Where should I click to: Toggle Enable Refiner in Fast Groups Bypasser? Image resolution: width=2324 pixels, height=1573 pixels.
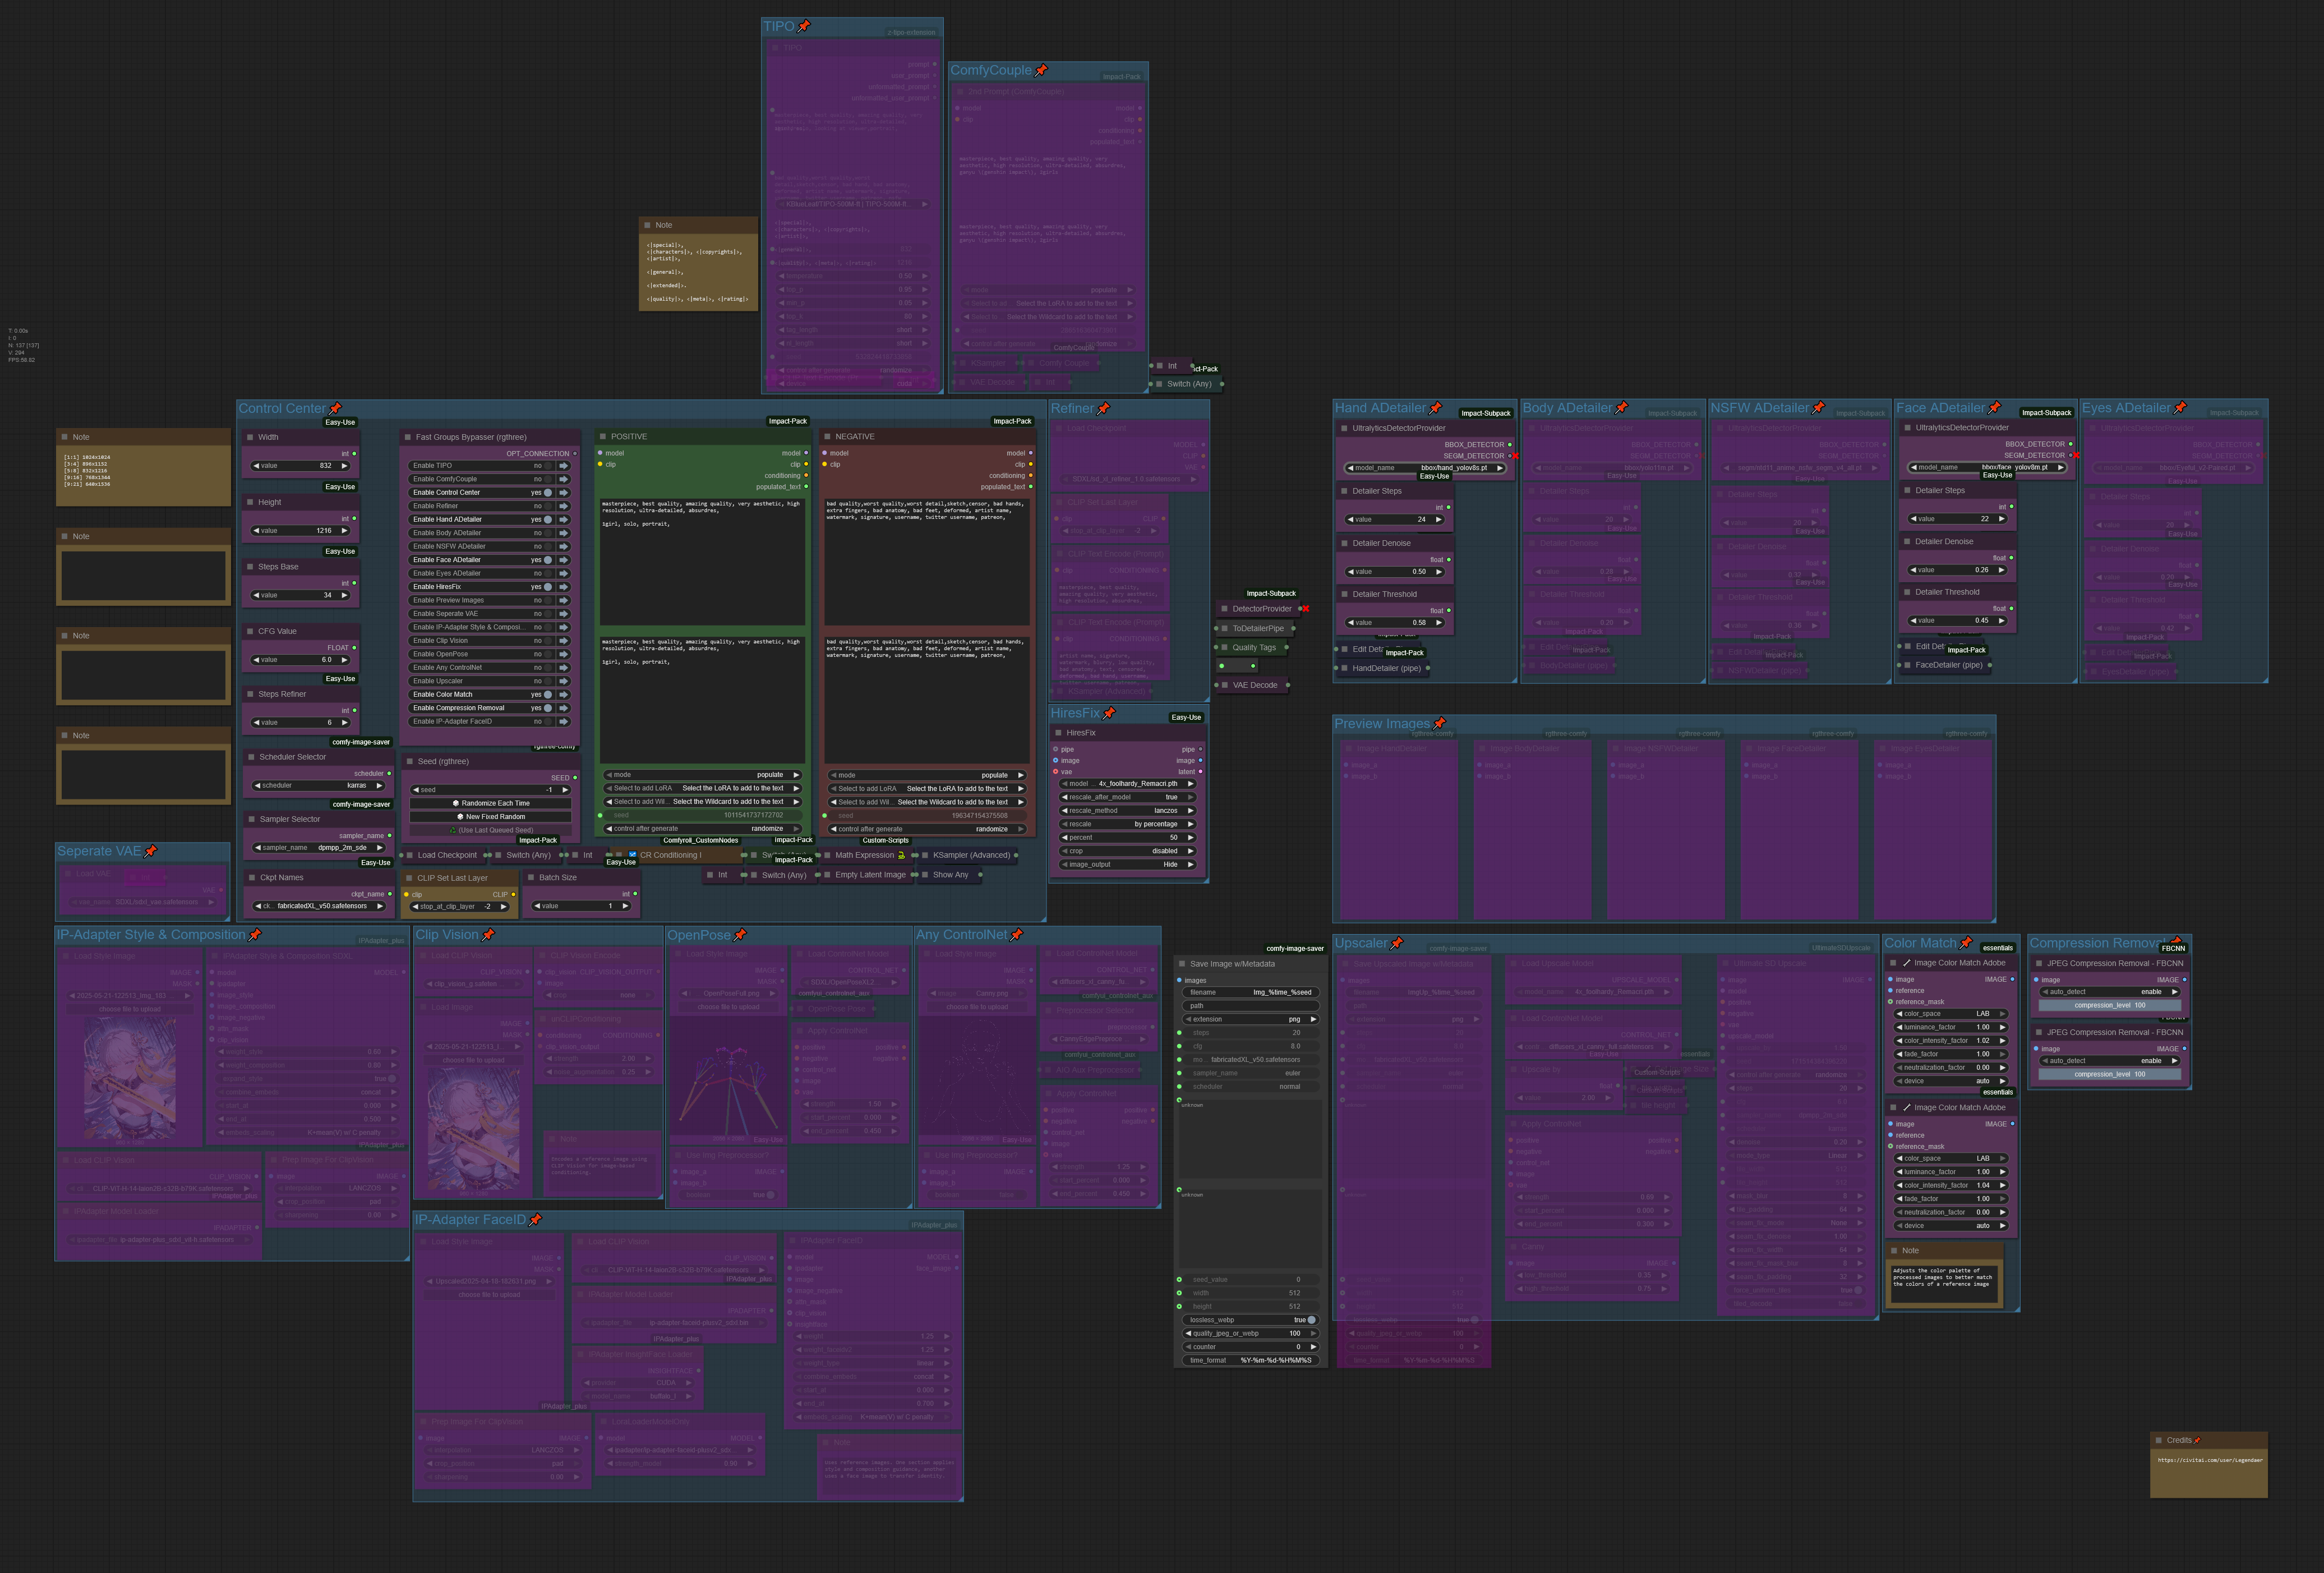(547, 506)
